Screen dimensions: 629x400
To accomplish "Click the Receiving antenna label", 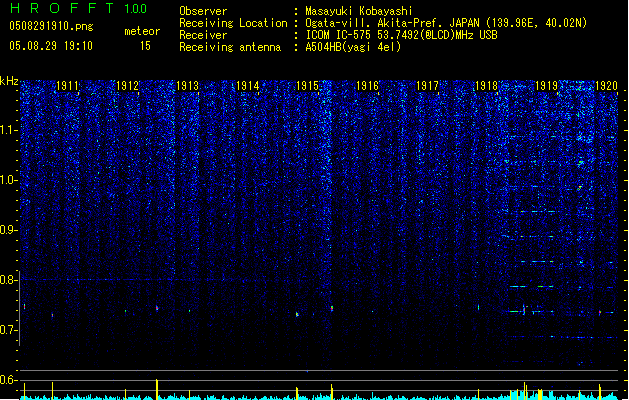I will pyautogui.click(x=230, y=47).
